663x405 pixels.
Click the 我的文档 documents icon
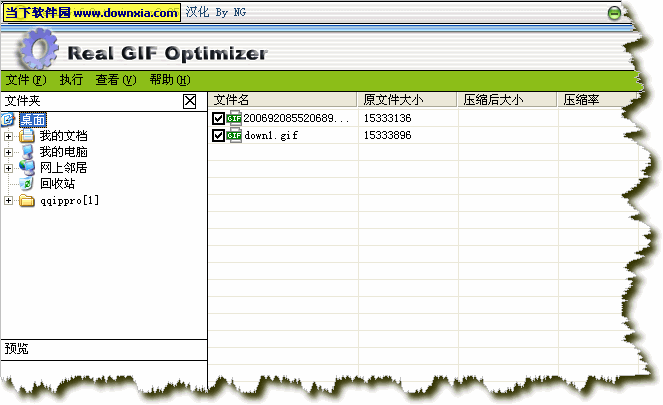pos(27,136)
